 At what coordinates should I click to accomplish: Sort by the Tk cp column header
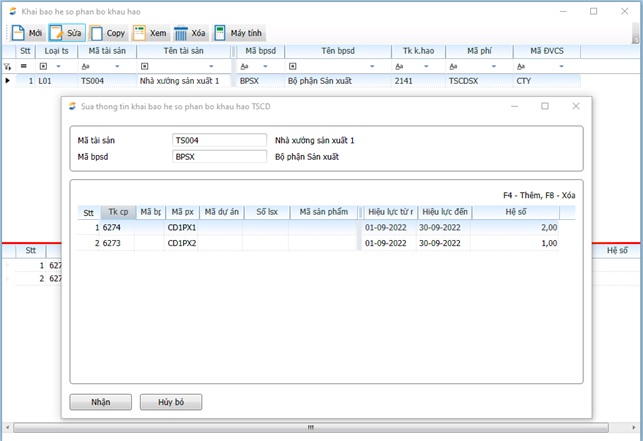(117, 212)
